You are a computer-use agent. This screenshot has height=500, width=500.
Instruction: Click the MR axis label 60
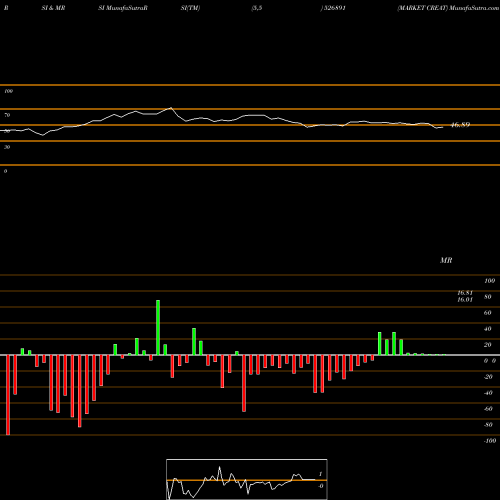tap(487, 313)
